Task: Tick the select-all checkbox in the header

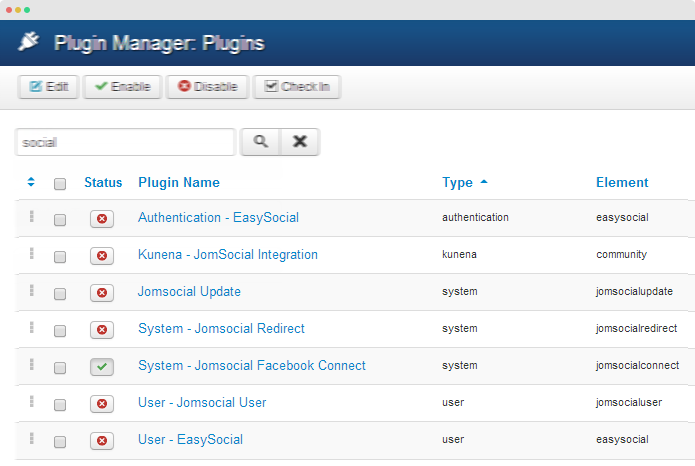Action: click(60, 184)
